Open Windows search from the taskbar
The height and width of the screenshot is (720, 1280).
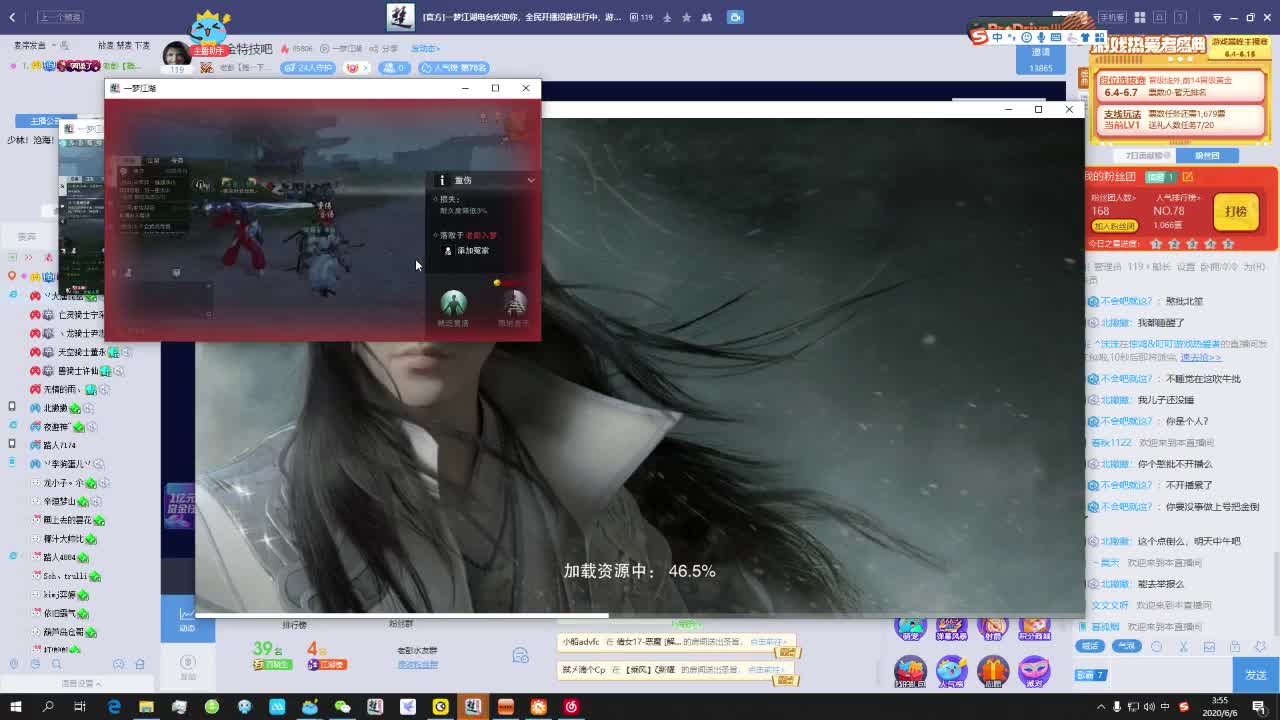tap(48, 706)
